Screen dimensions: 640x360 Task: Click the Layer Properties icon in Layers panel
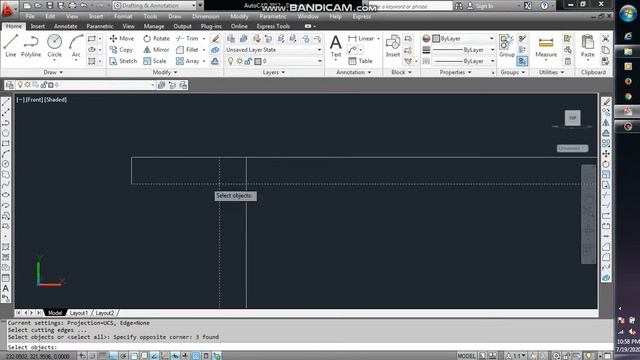point(231,38)
